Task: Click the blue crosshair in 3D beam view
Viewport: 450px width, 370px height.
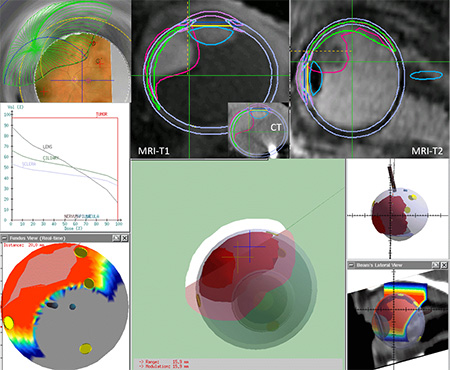Action: pyautogui.click(x=250, y=247)
